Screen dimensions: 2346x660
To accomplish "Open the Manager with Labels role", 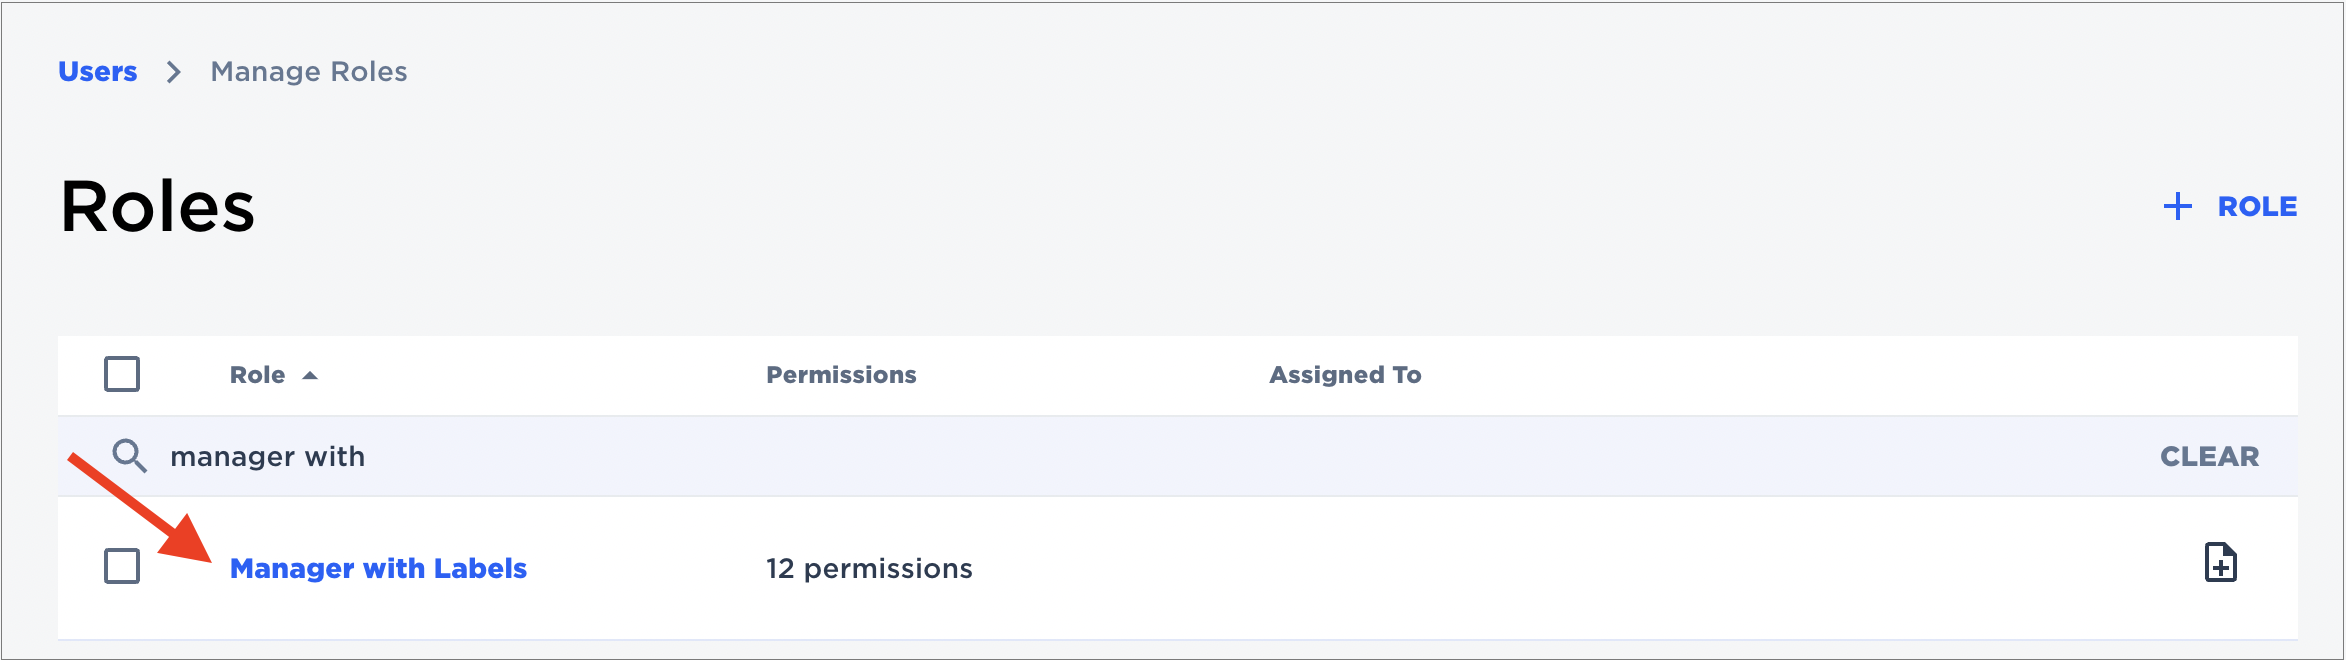I will tap(378, 568).
